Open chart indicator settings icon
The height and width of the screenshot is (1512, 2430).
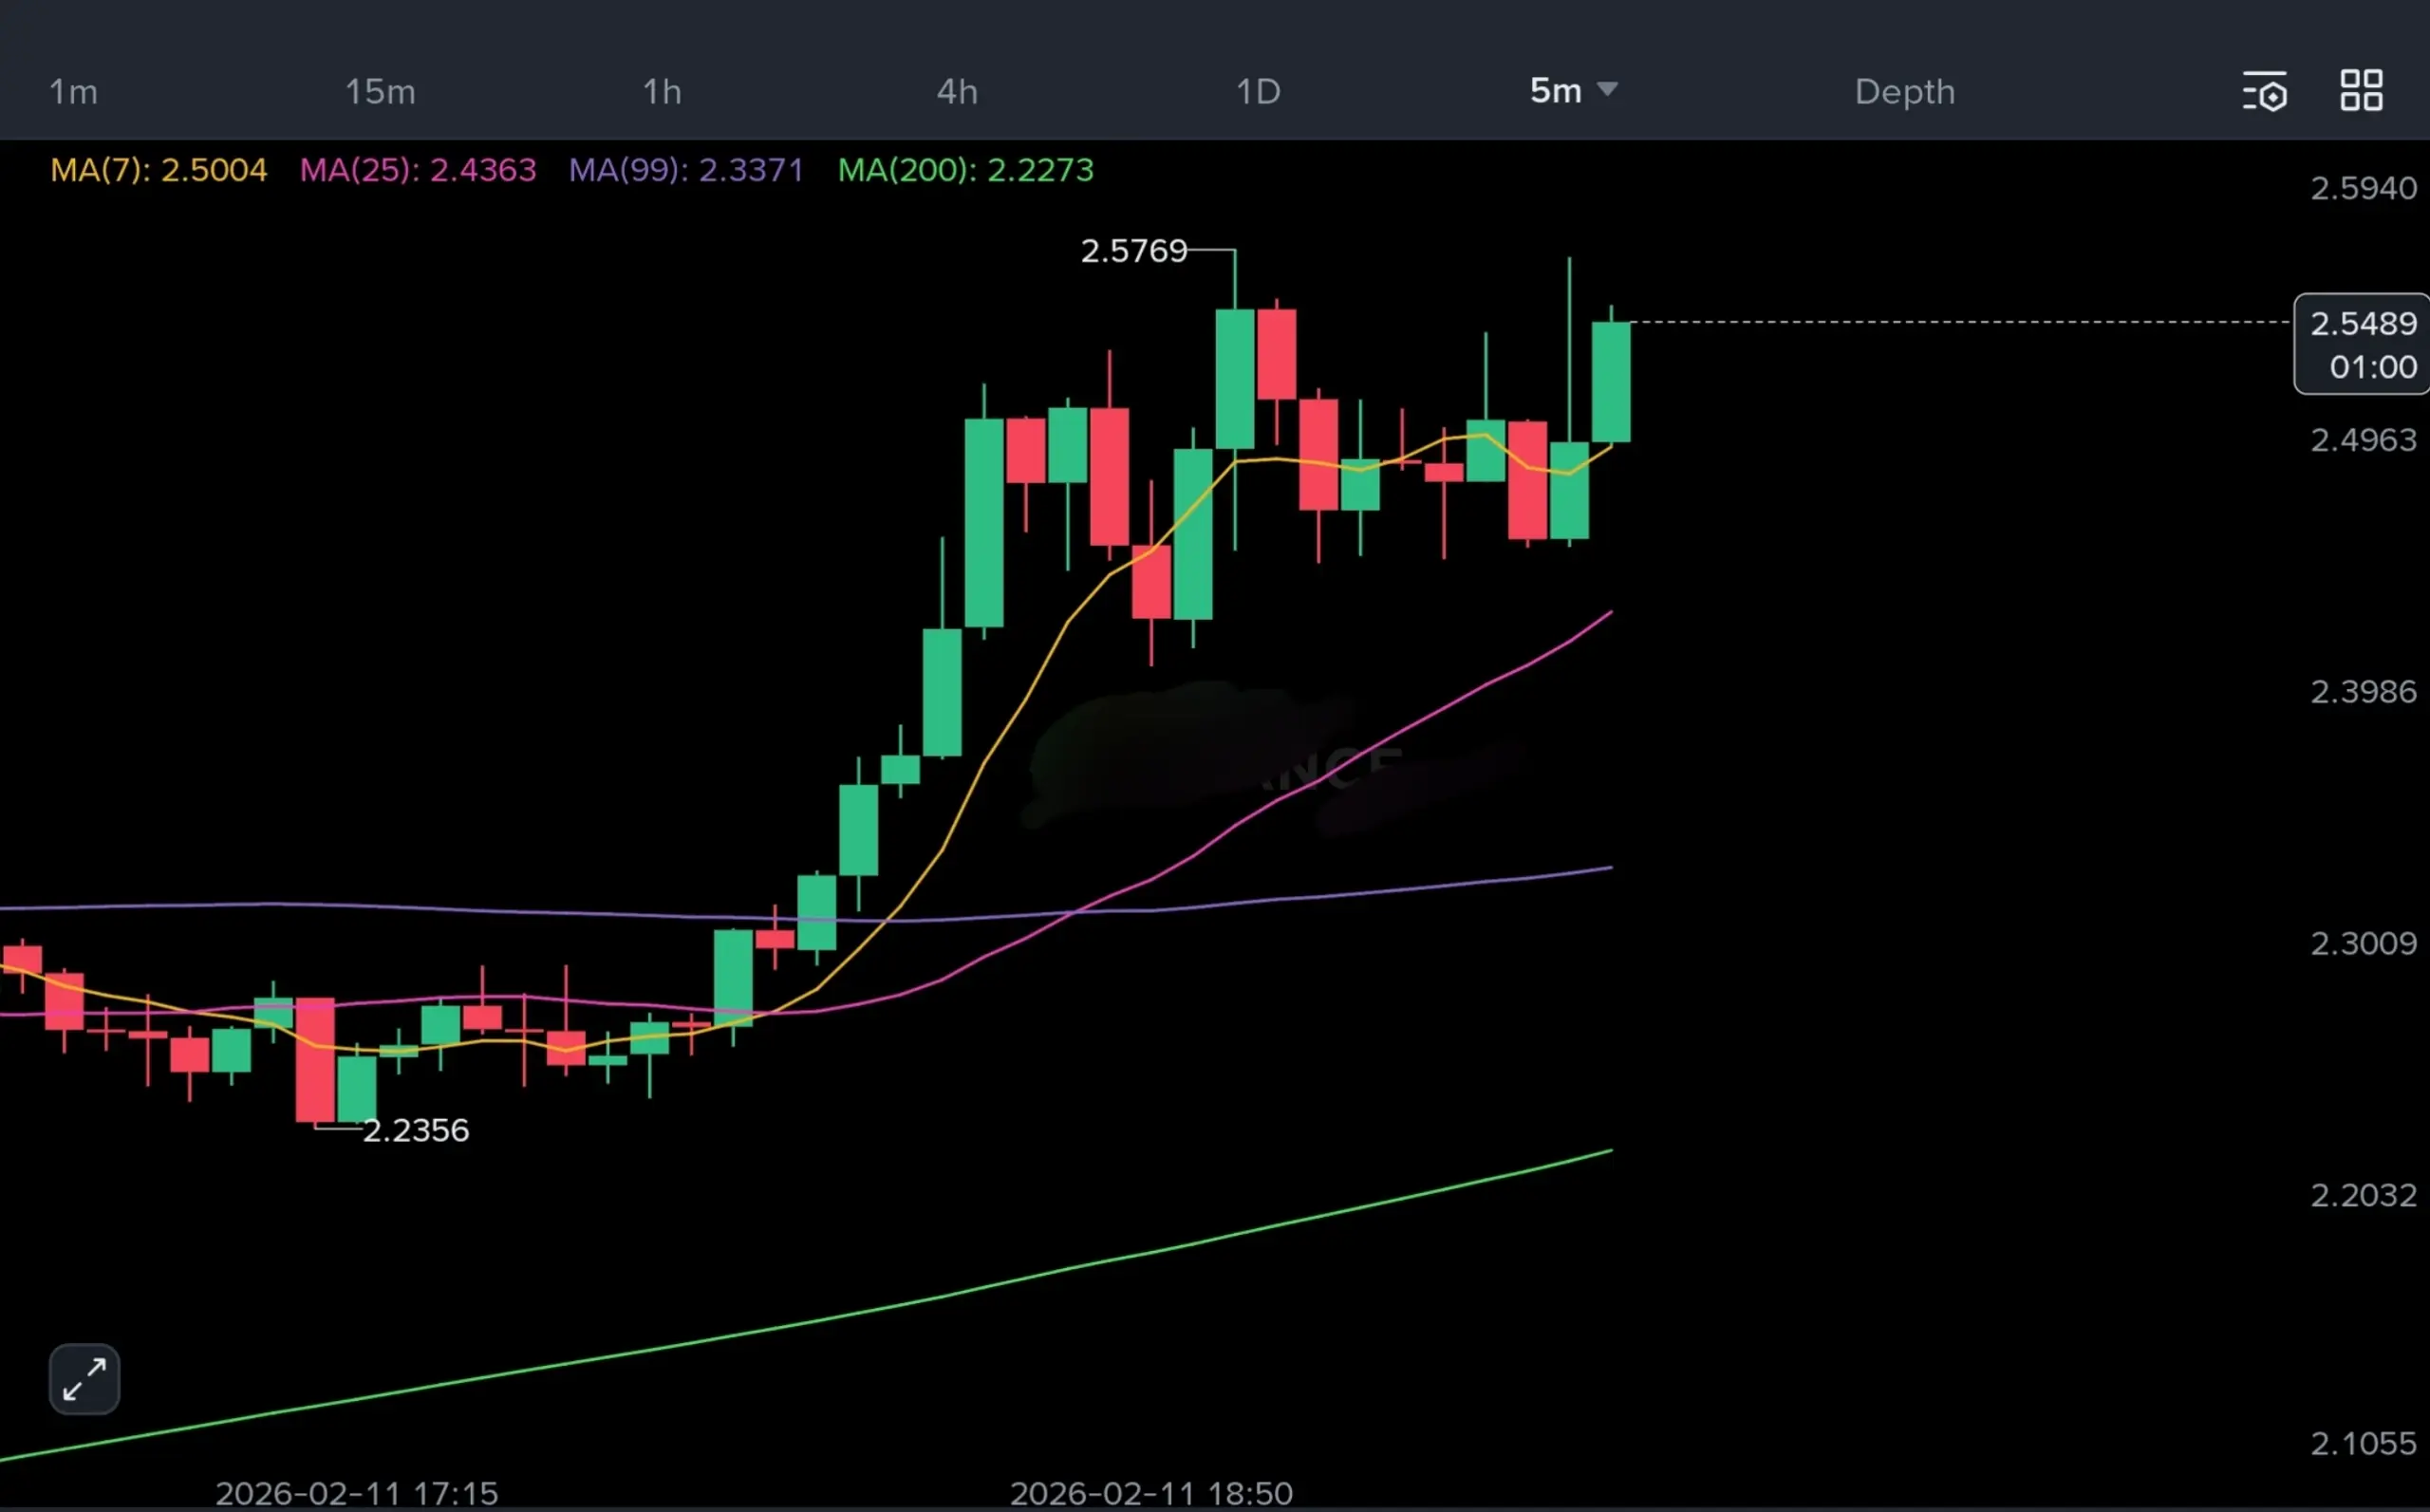pyautogui.click(x=2265, y=91)
